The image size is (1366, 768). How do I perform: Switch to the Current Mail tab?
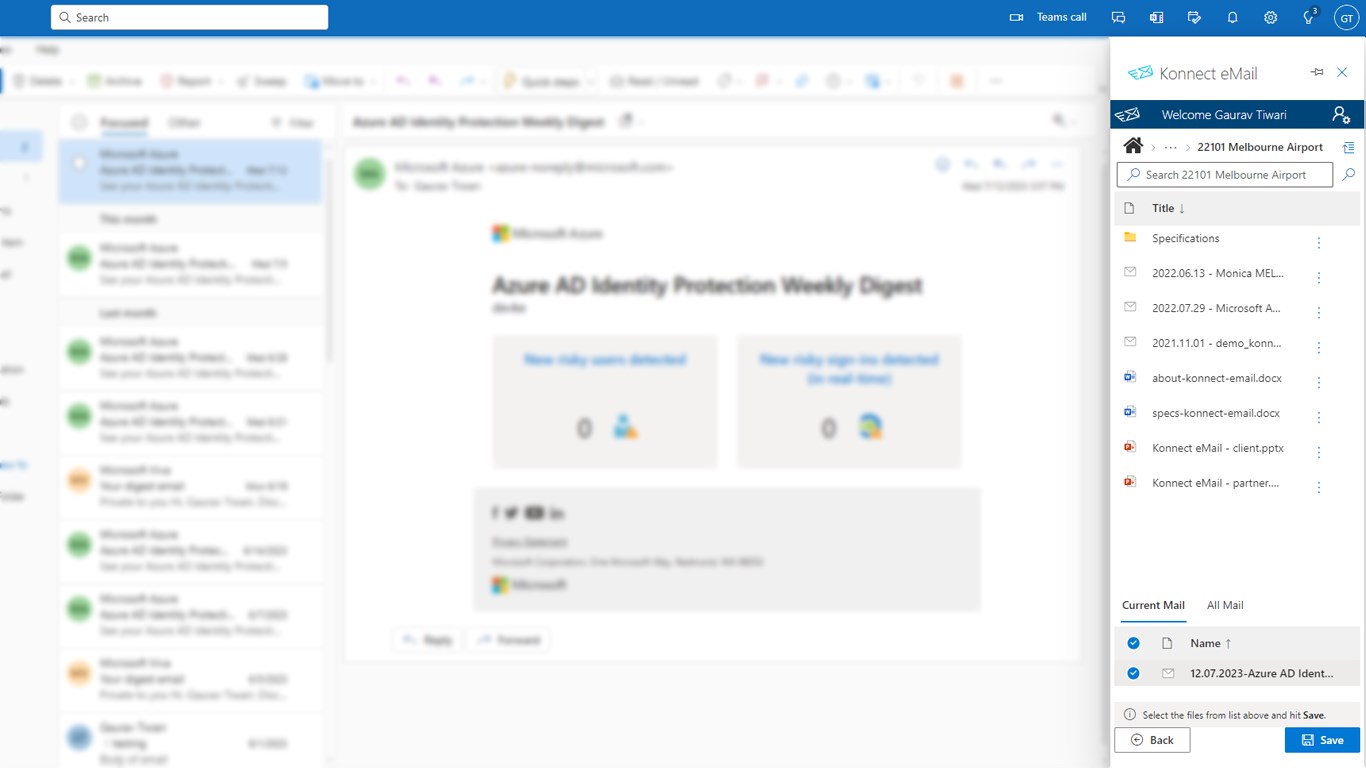click(1153, 605)
